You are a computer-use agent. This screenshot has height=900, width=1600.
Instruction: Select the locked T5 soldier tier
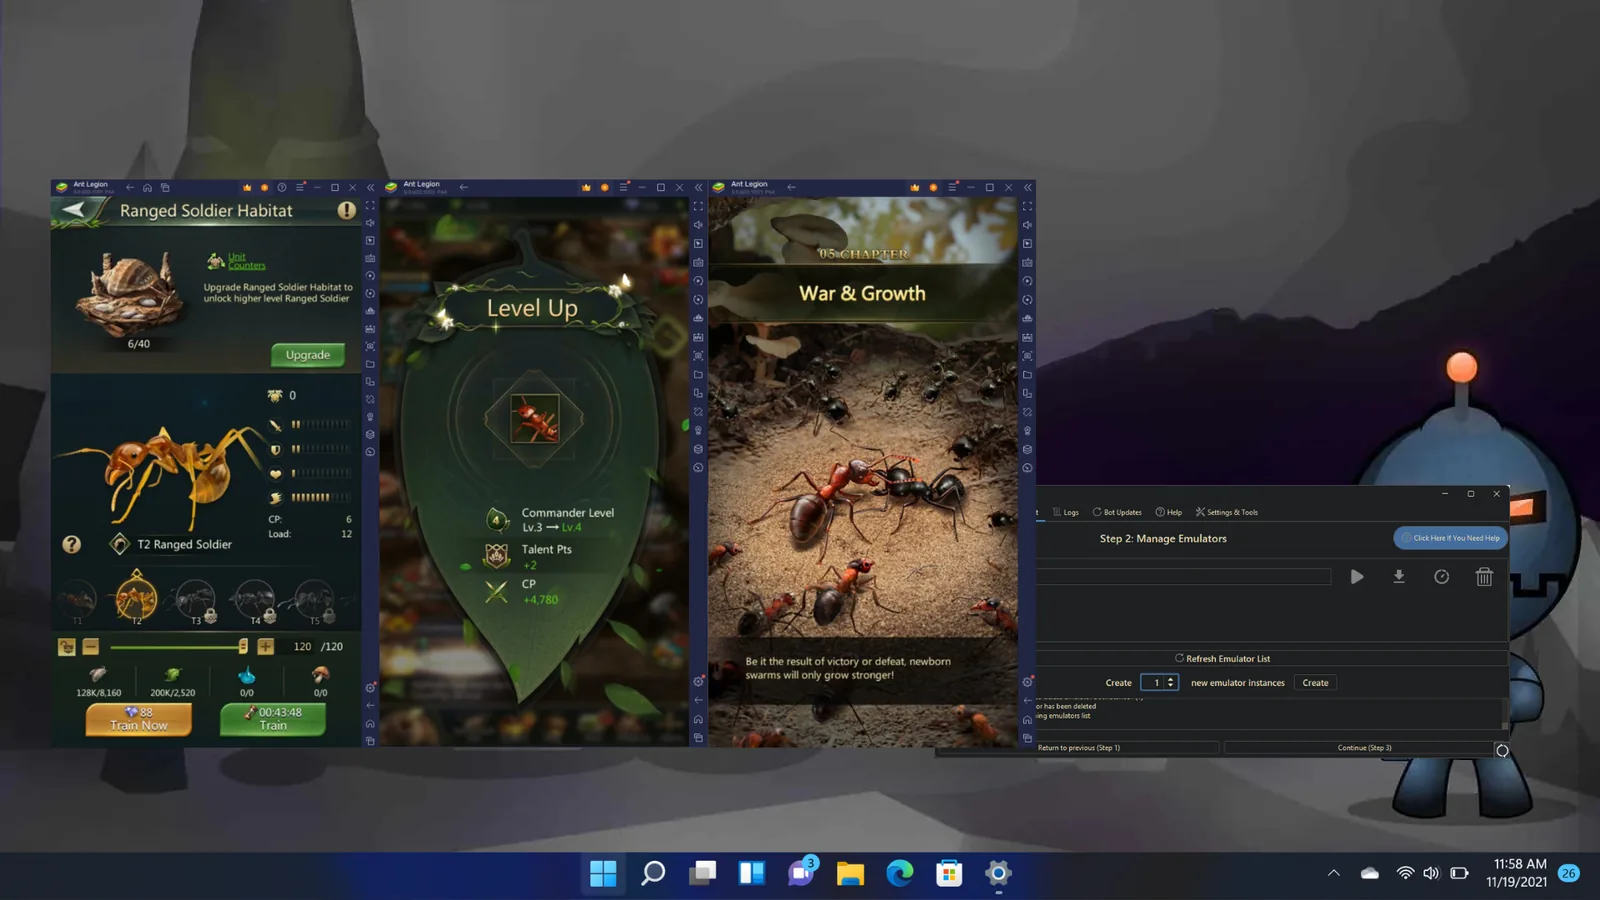313,600
